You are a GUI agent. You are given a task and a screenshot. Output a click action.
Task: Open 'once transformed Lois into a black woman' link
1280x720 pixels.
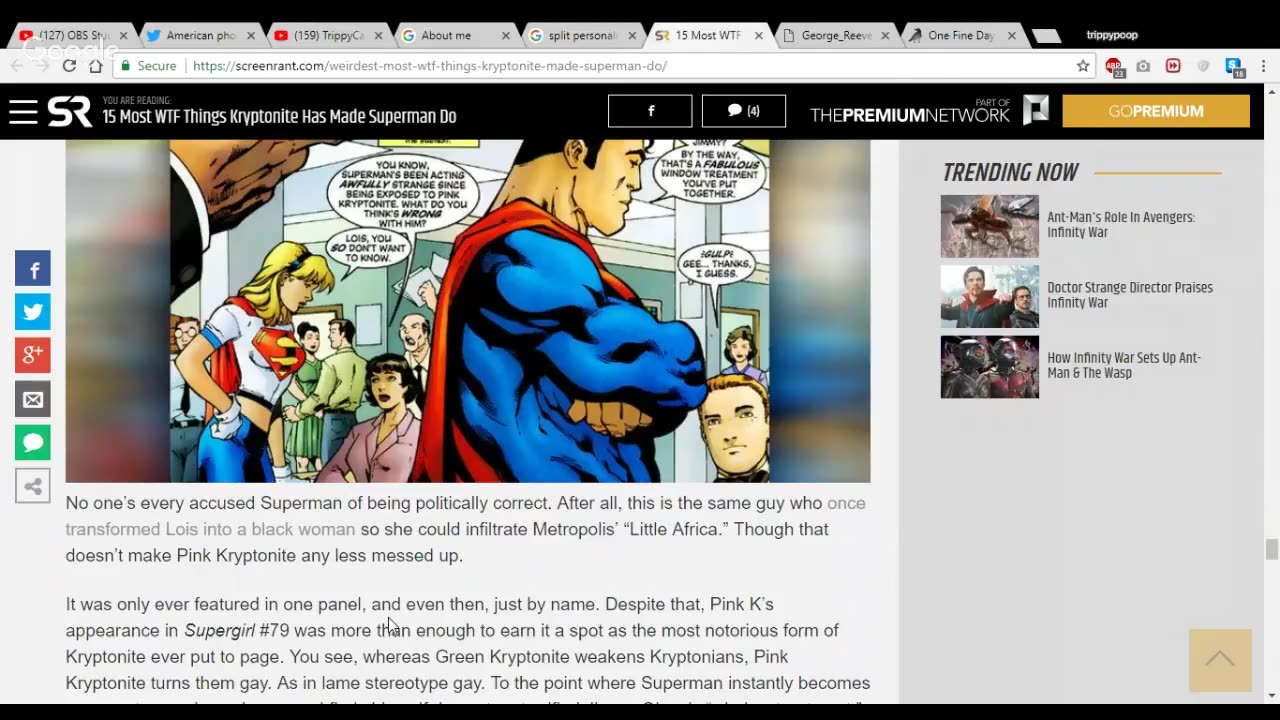click(465, 516)
